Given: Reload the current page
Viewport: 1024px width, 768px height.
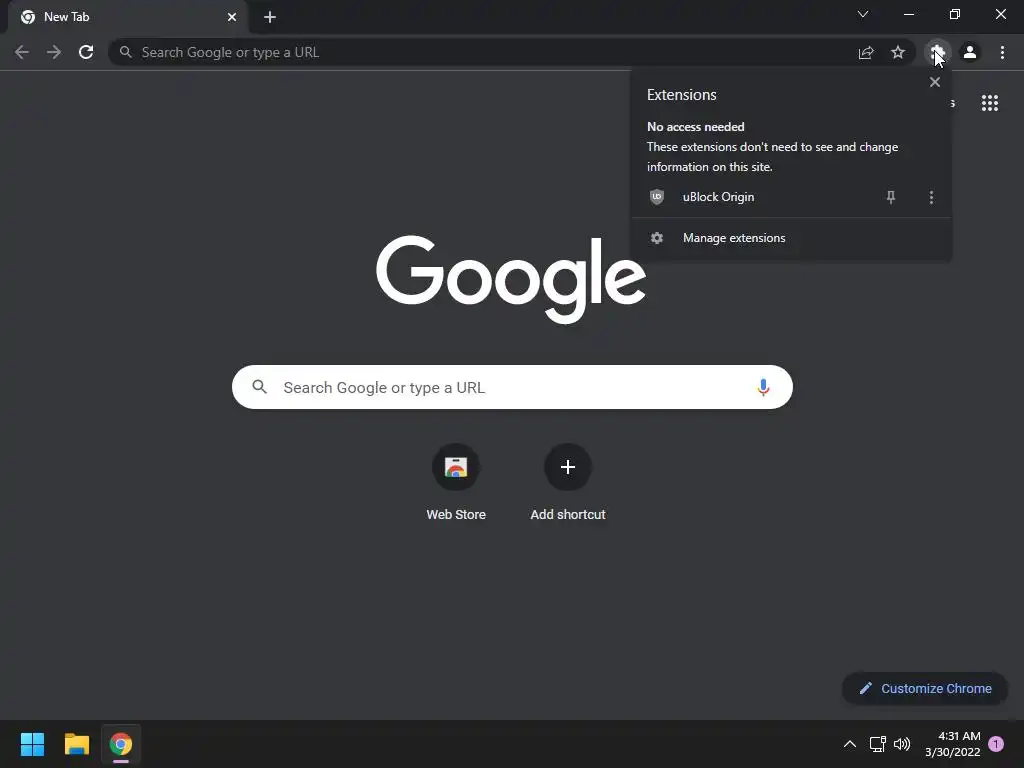Looking at the screenshot, I should click(86, 52).
